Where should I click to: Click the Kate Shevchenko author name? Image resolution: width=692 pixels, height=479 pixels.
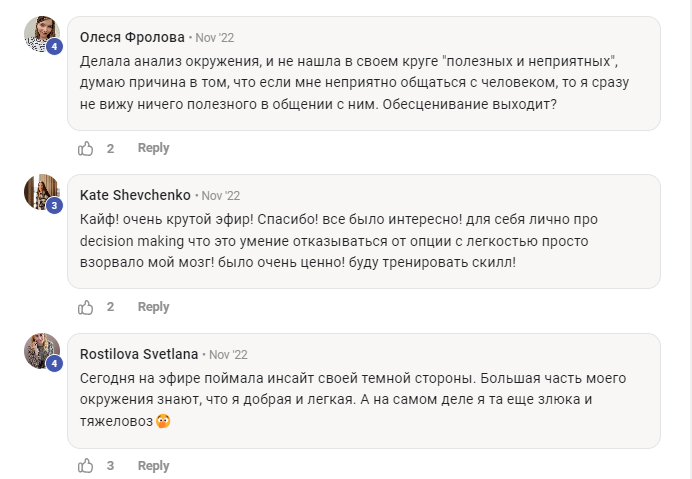[135, 195]
